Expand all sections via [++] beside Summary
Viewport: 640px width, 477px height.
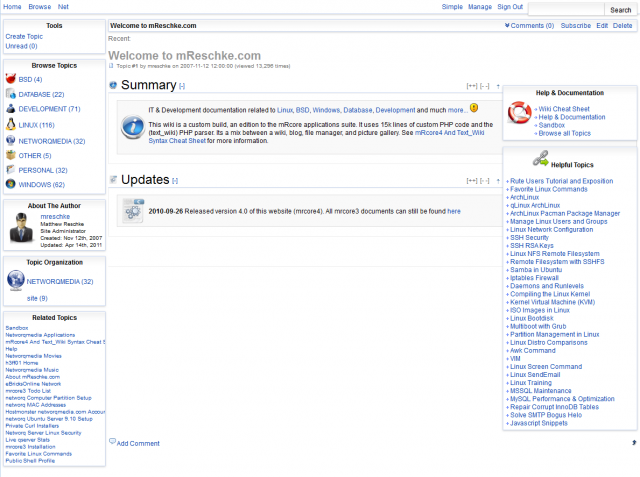click(472, 86)
